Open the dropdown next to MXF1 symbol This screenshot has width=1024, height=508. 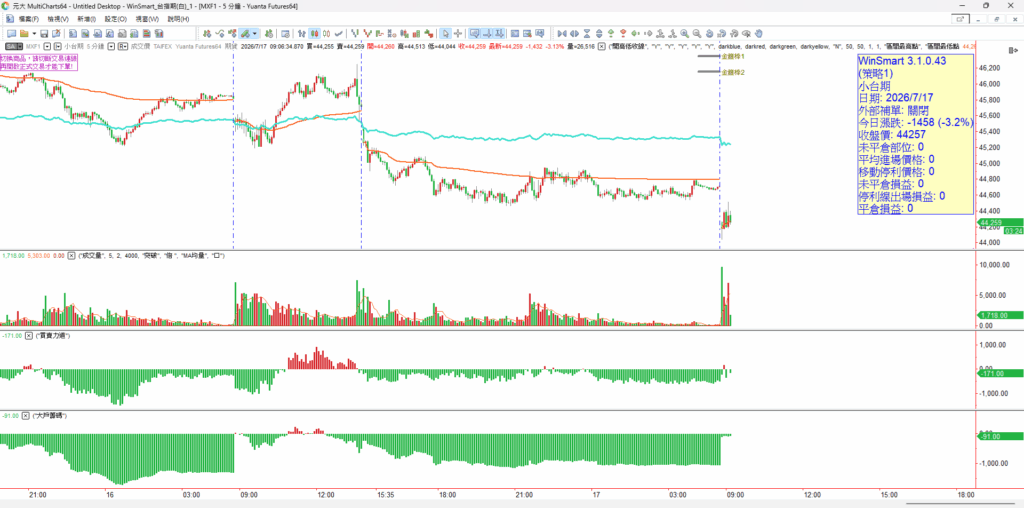coord(48,46)
